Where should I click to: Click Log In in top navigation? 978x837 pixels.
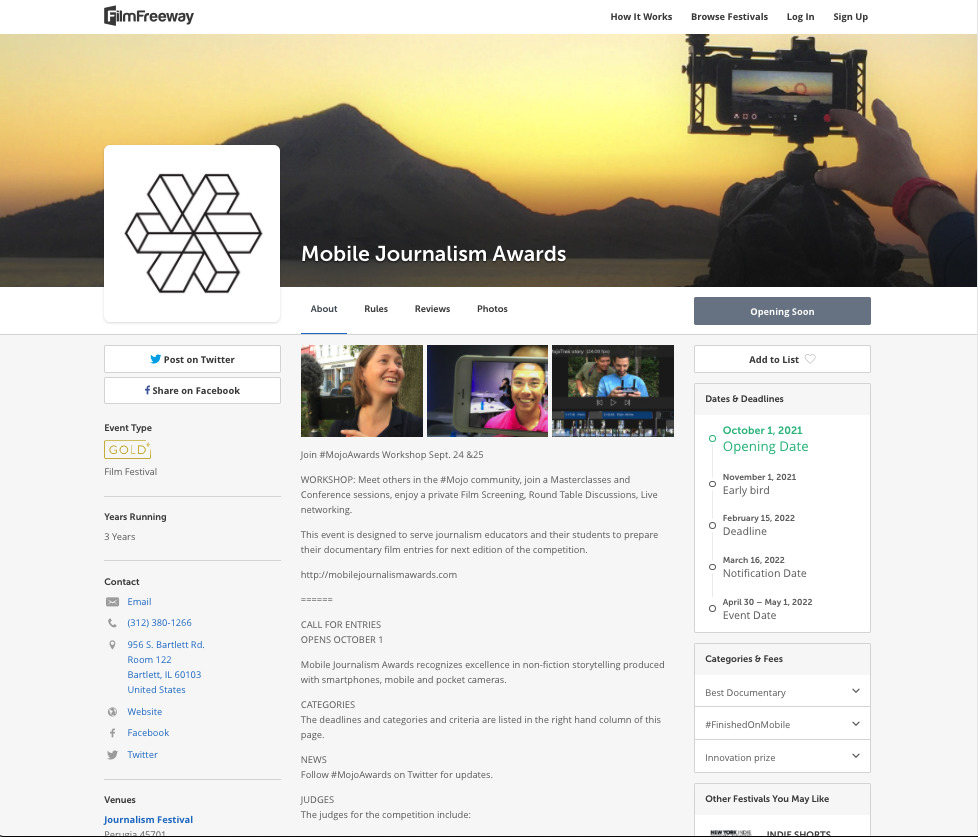tap(800, 17)
